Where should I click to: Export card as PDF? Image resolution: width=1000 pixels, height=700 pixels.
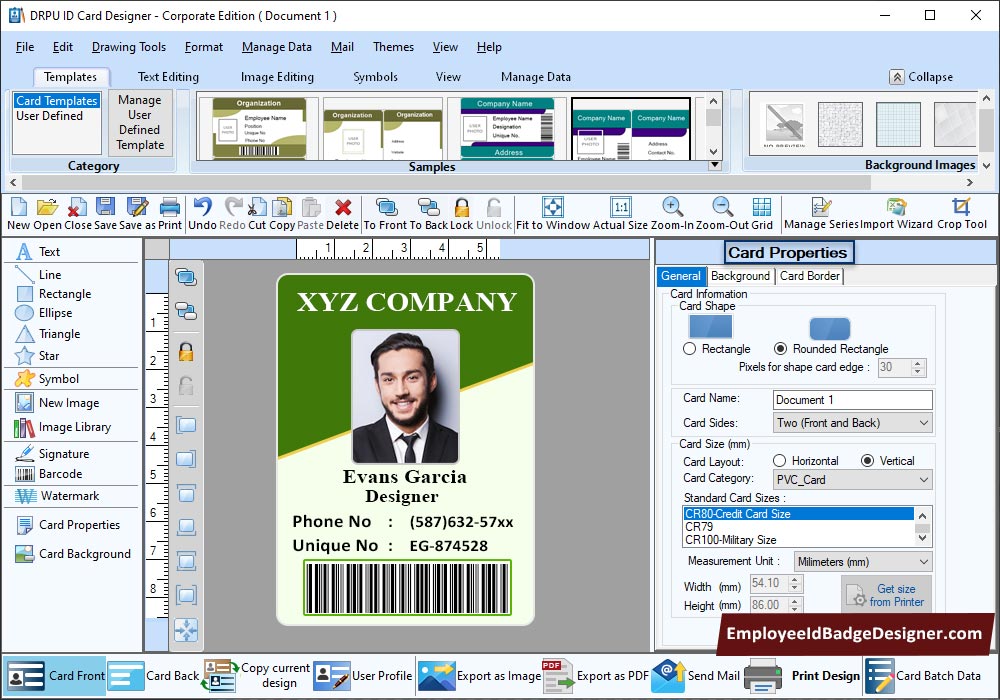(595, 676)
